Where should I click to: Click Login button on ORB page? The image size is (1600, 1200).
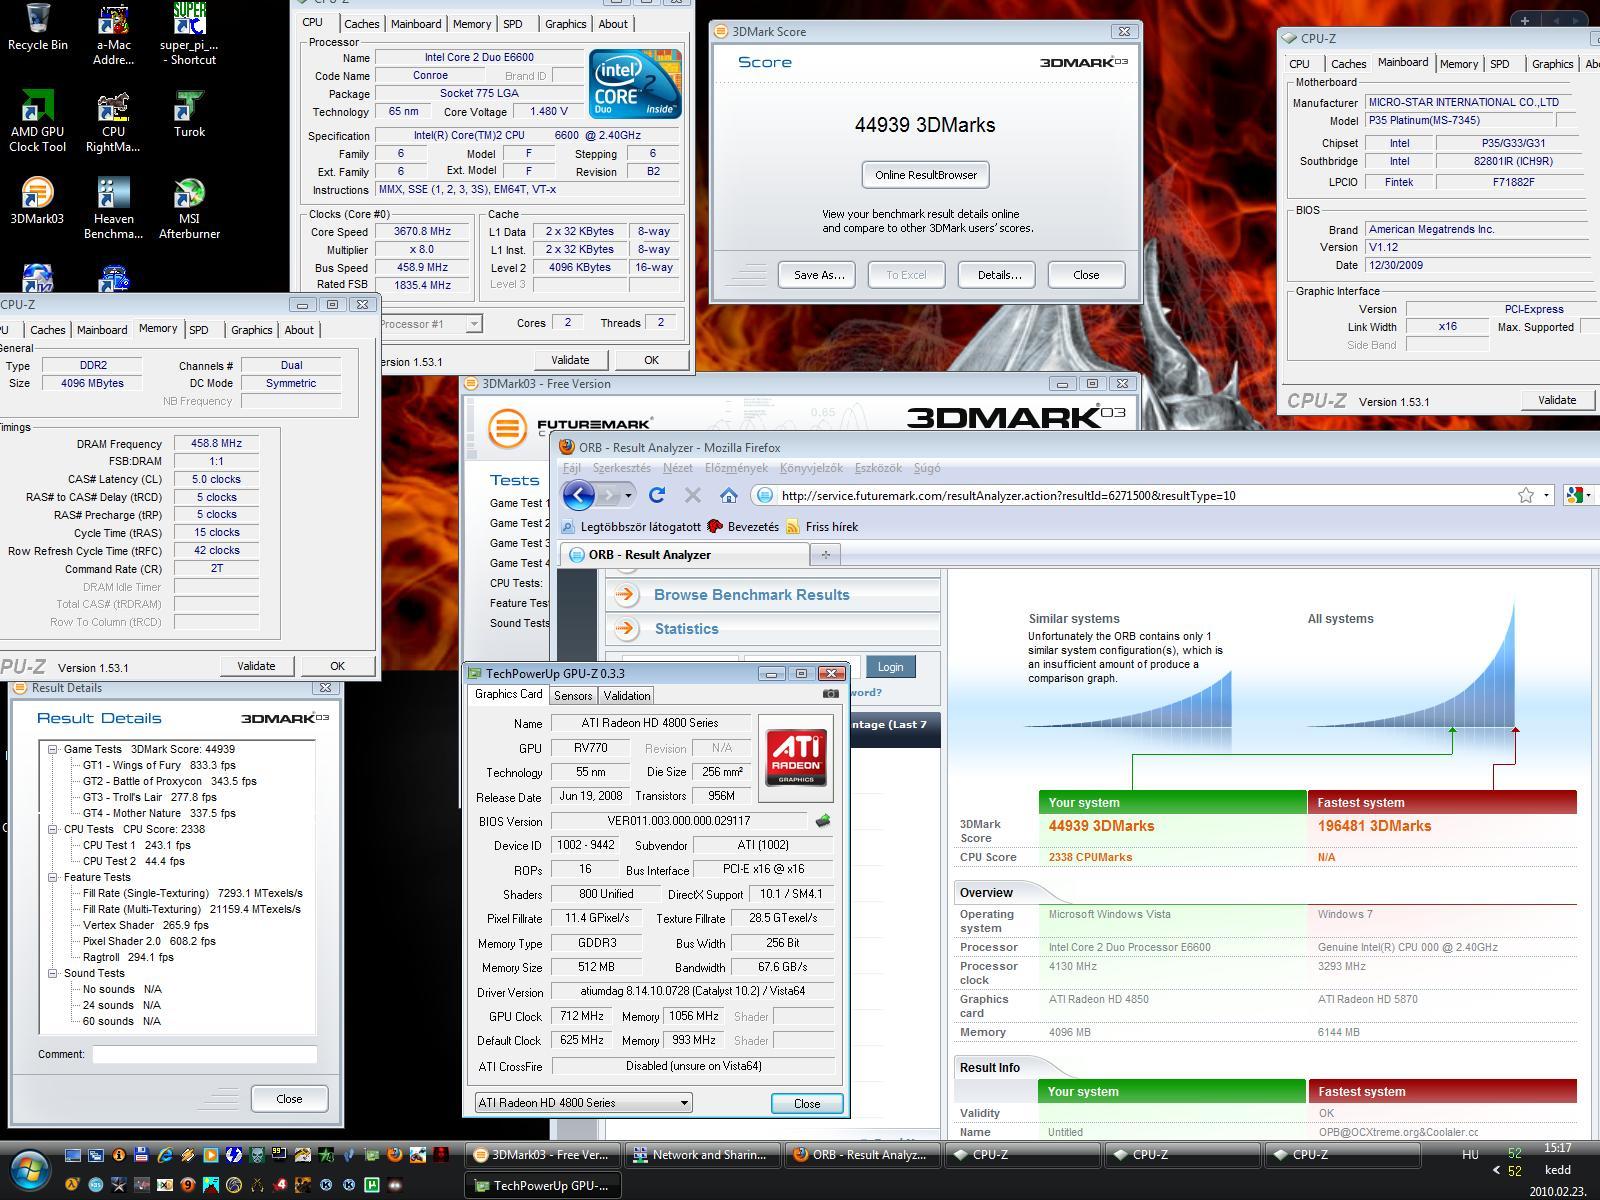890,667
